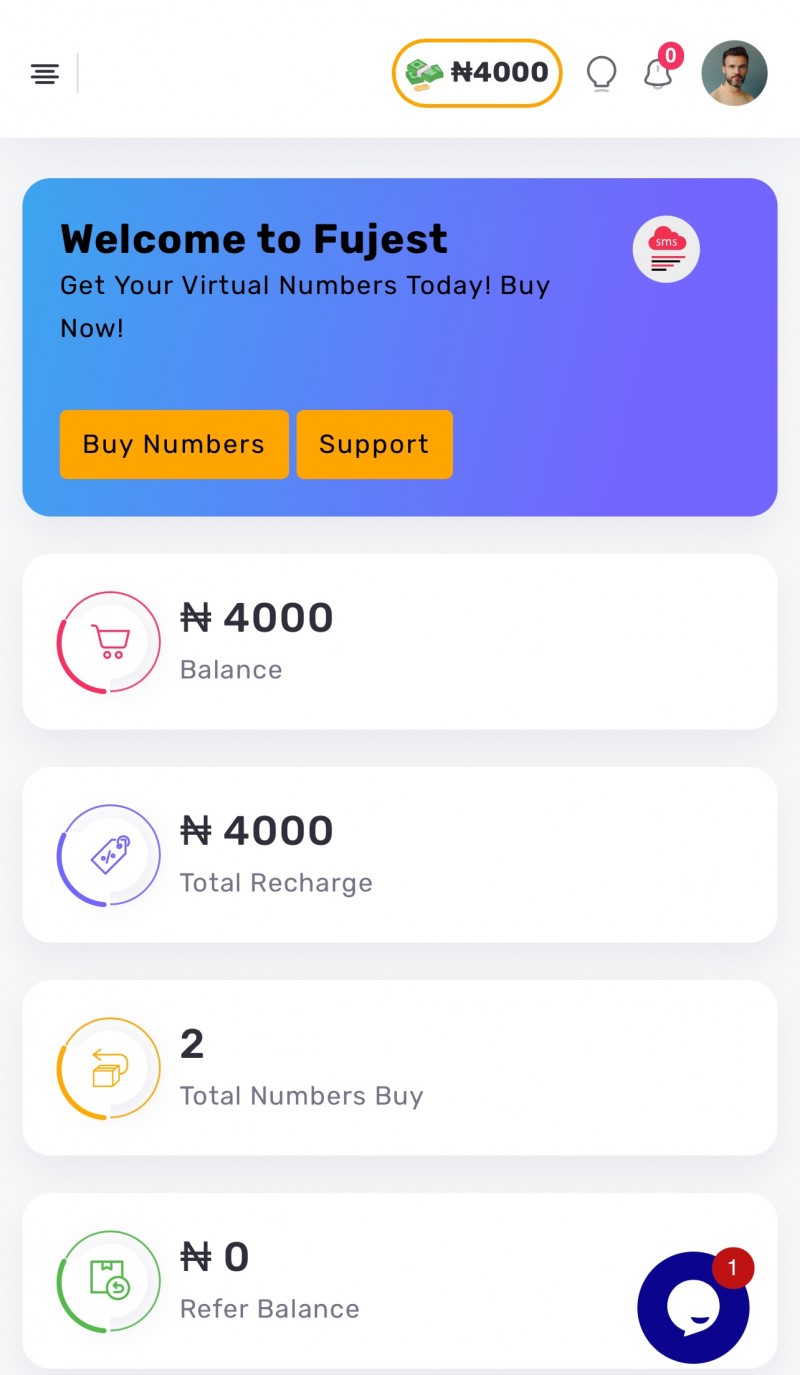This screenshot has height=1375, width=800.
Task: Open the Total Recharge card
Action: [x=450, y=855]
